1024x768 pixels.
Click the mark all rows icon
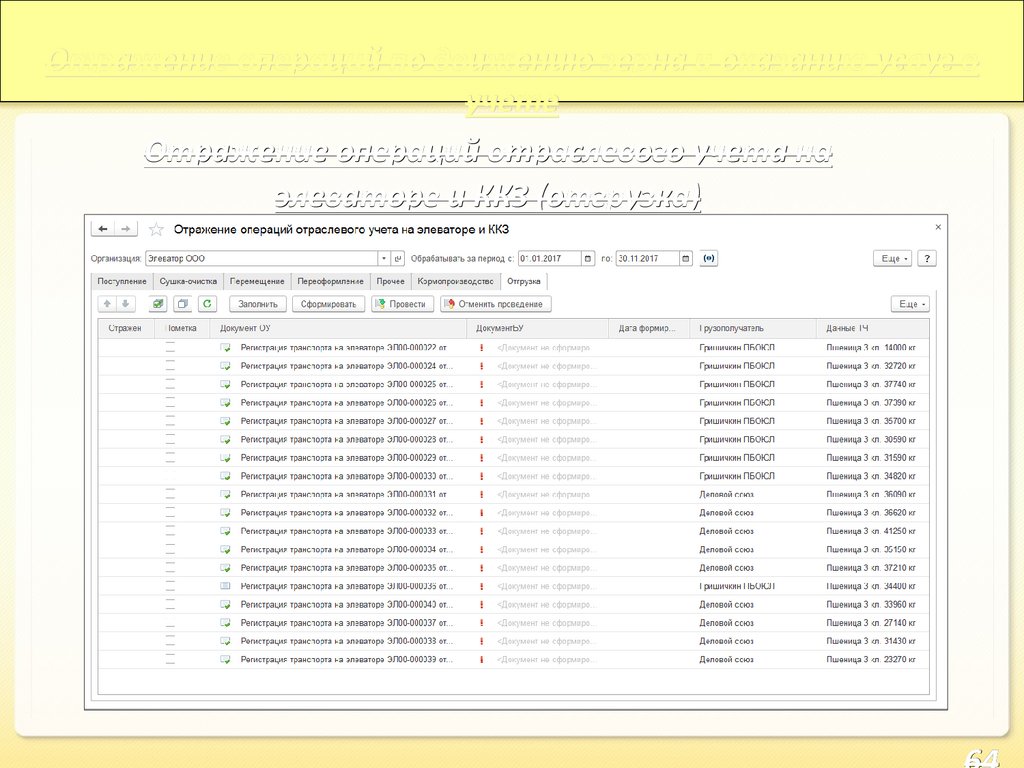tap(157, 304)
